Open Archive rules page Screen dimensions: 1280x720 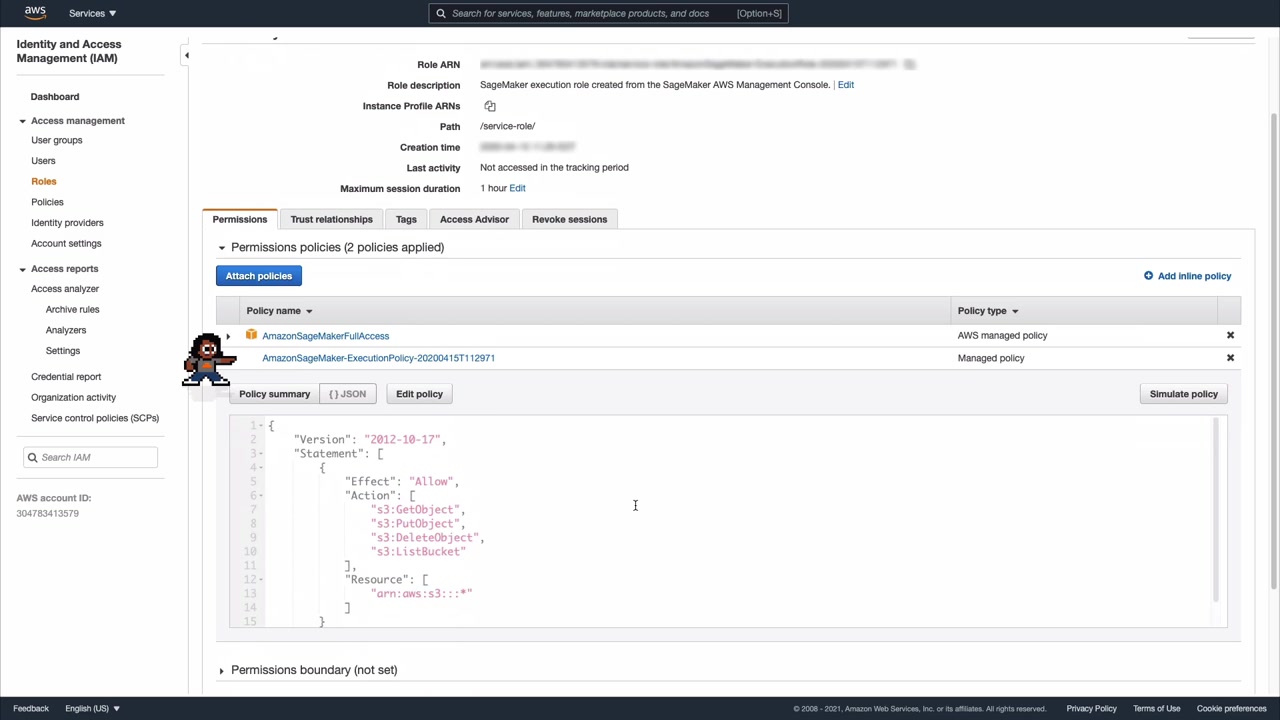[x=72, y=309]
